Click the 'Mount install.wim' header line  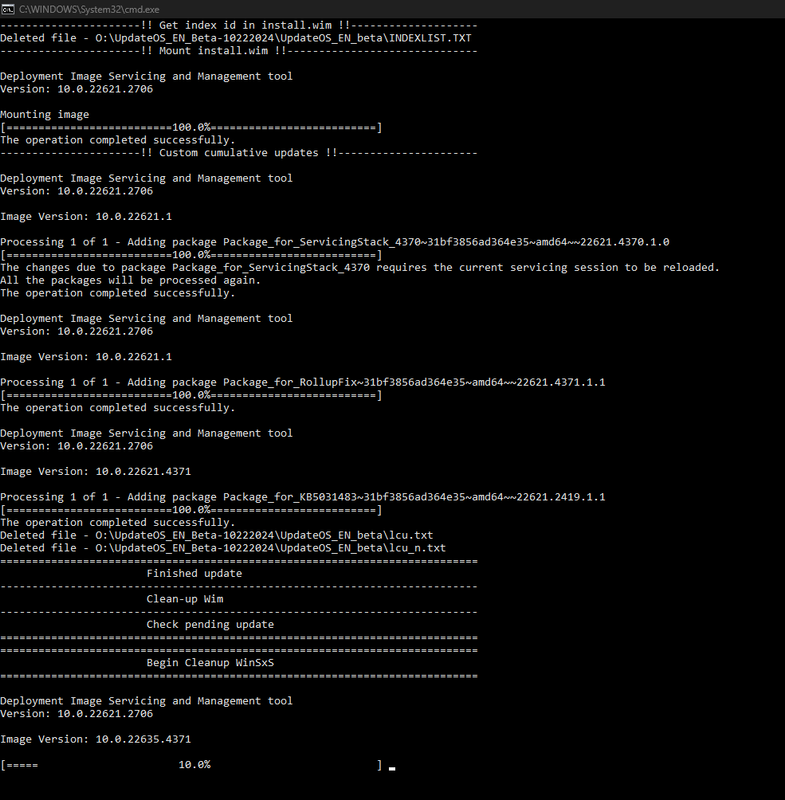(x=239, y=51)
